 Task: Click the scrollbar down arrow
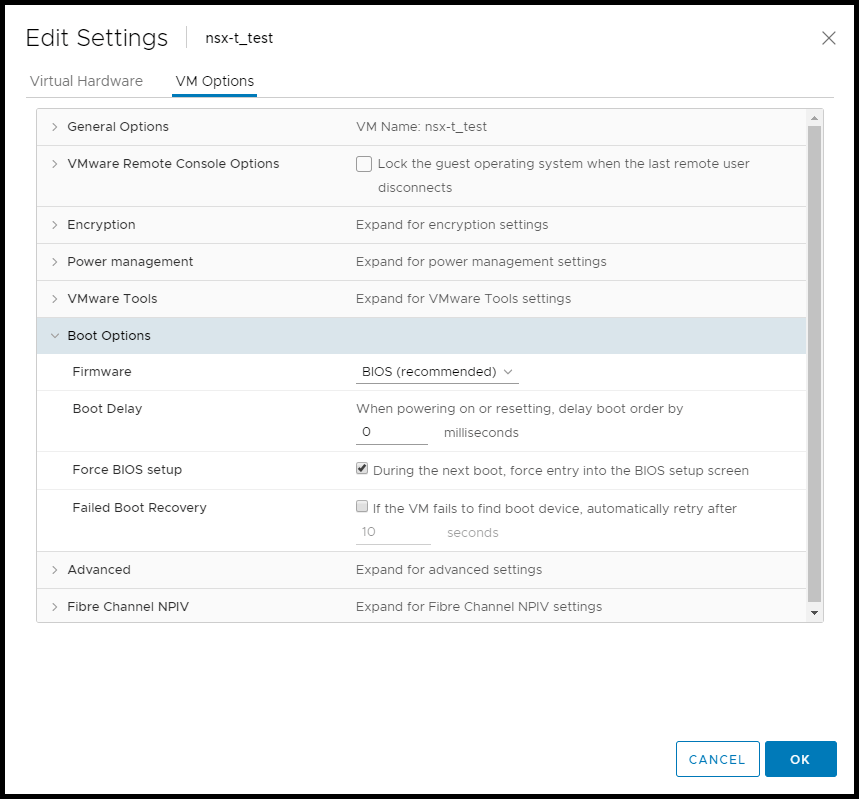[x=814, y=612]
